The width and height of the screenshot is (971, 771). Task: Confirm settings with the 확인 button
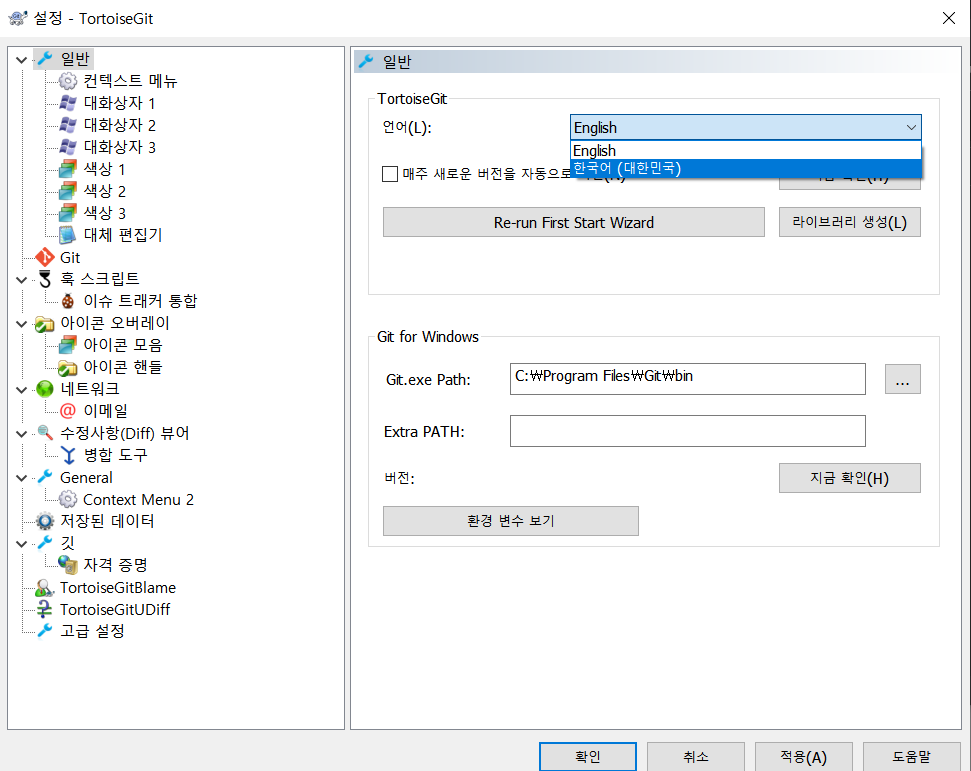[x=588, y=757]
